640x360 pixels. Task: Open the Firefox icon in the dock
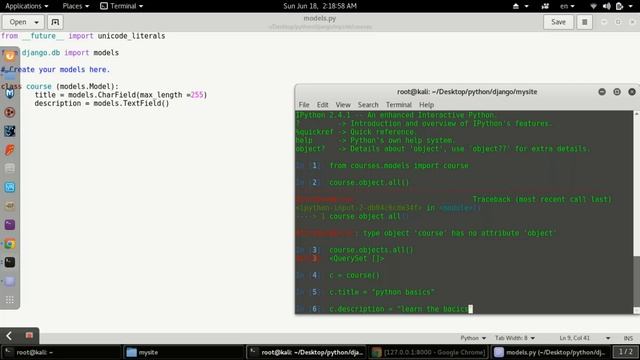[x=10, y=56]
